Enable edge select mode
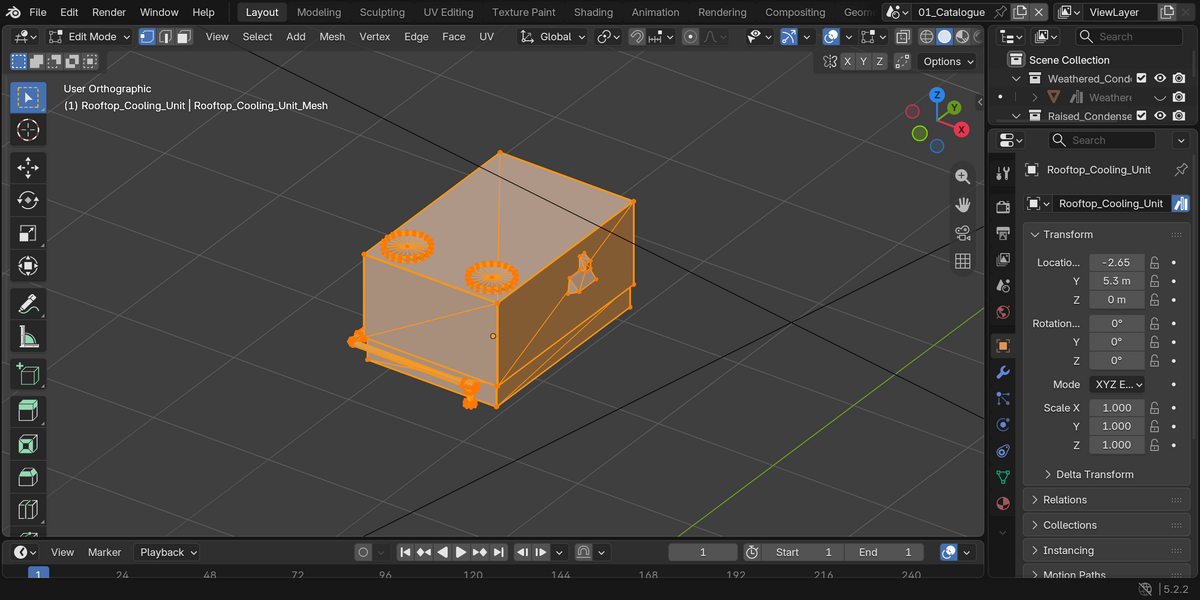 (165, 36)
